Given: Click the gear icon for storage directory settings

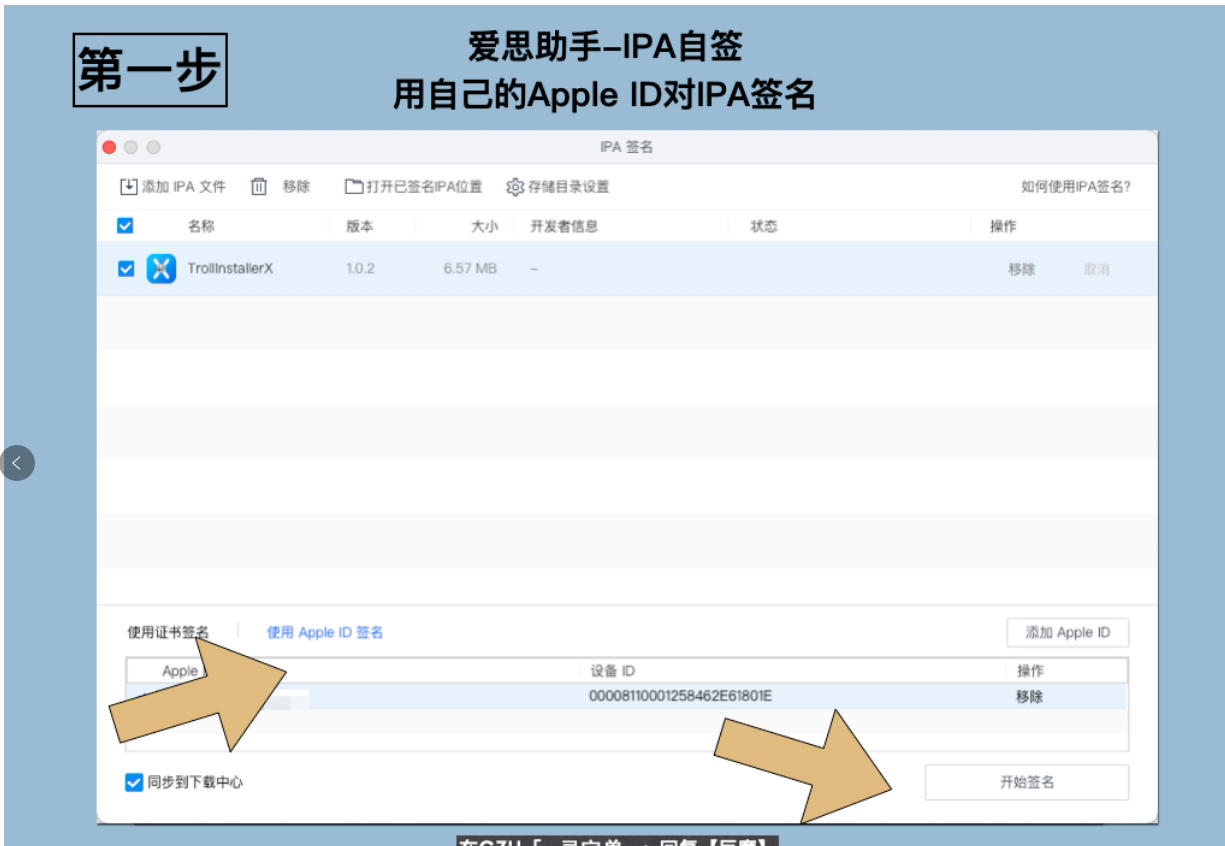Looking at the screenshot, I should (x=515, y=187).
